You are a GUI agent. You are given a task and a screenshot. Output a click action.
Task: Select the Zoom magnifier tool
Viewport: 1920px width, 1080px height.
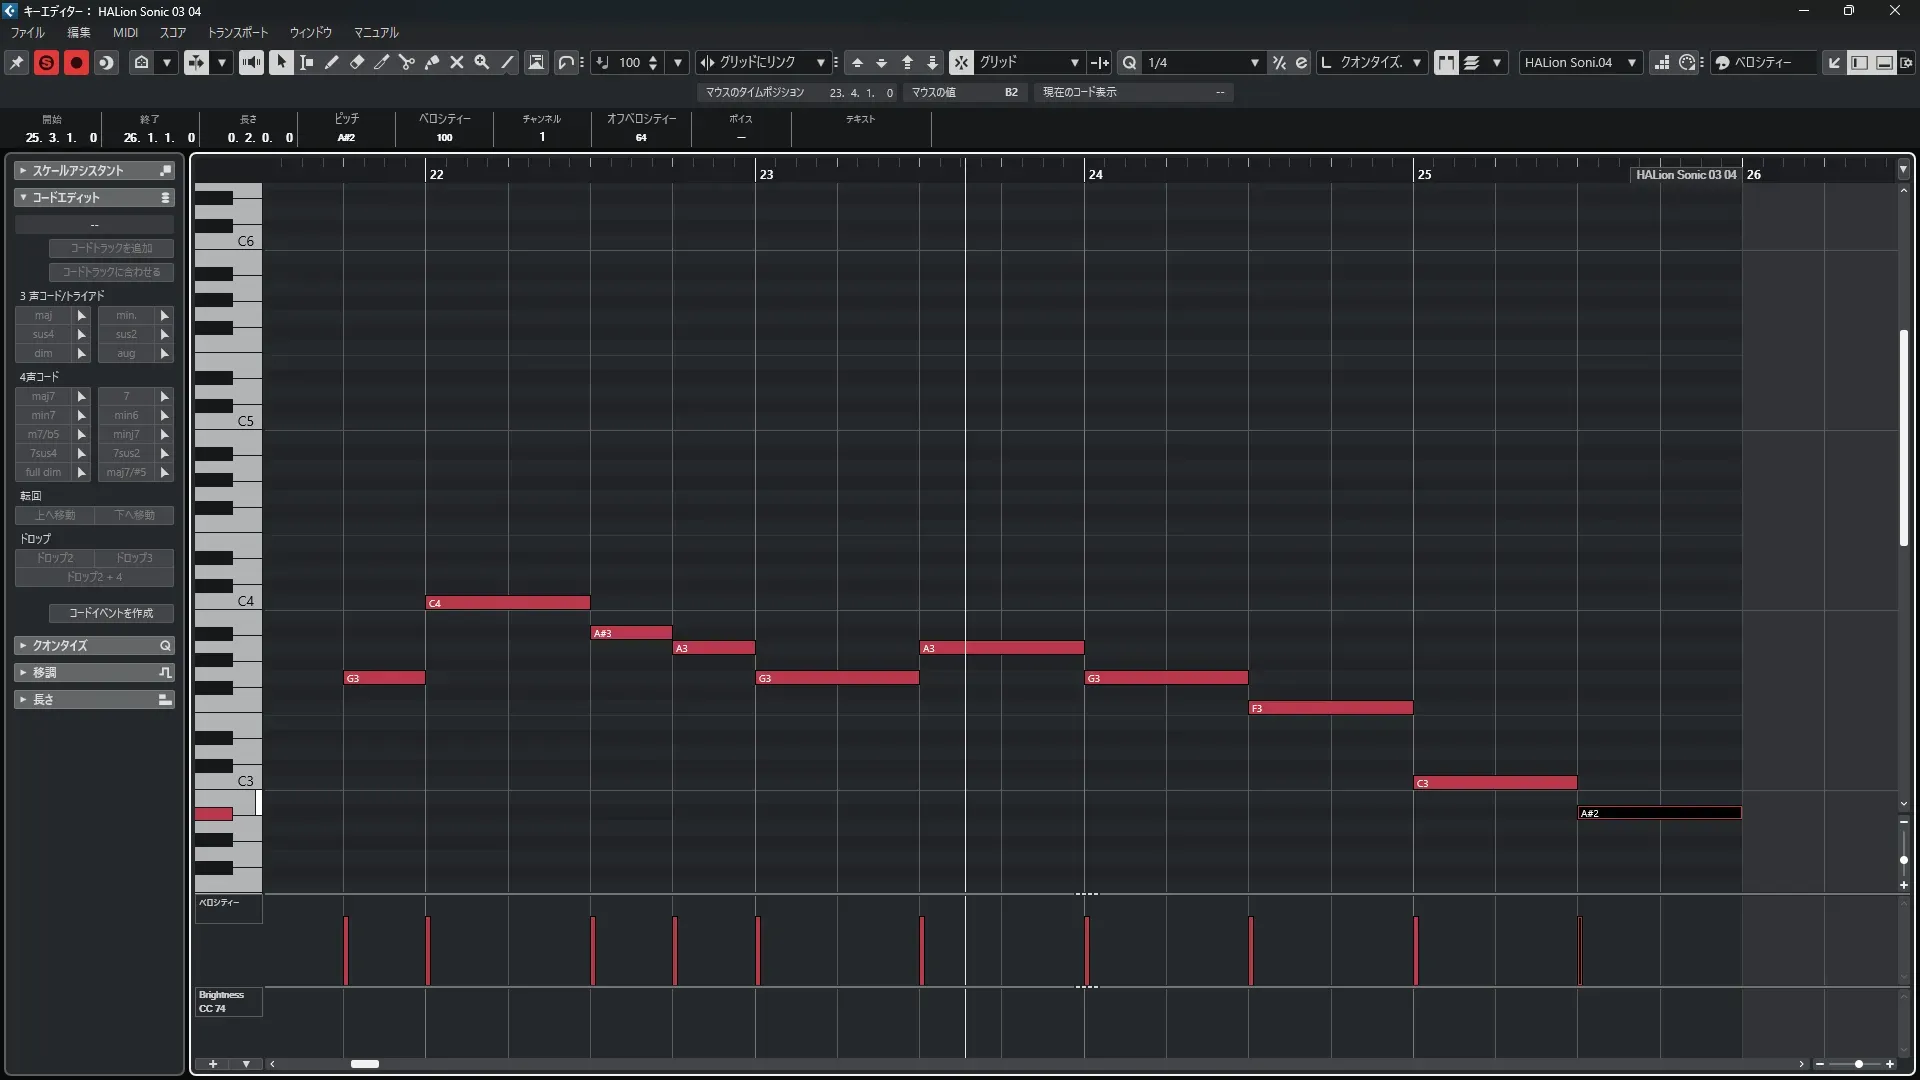tap(482, 62)
